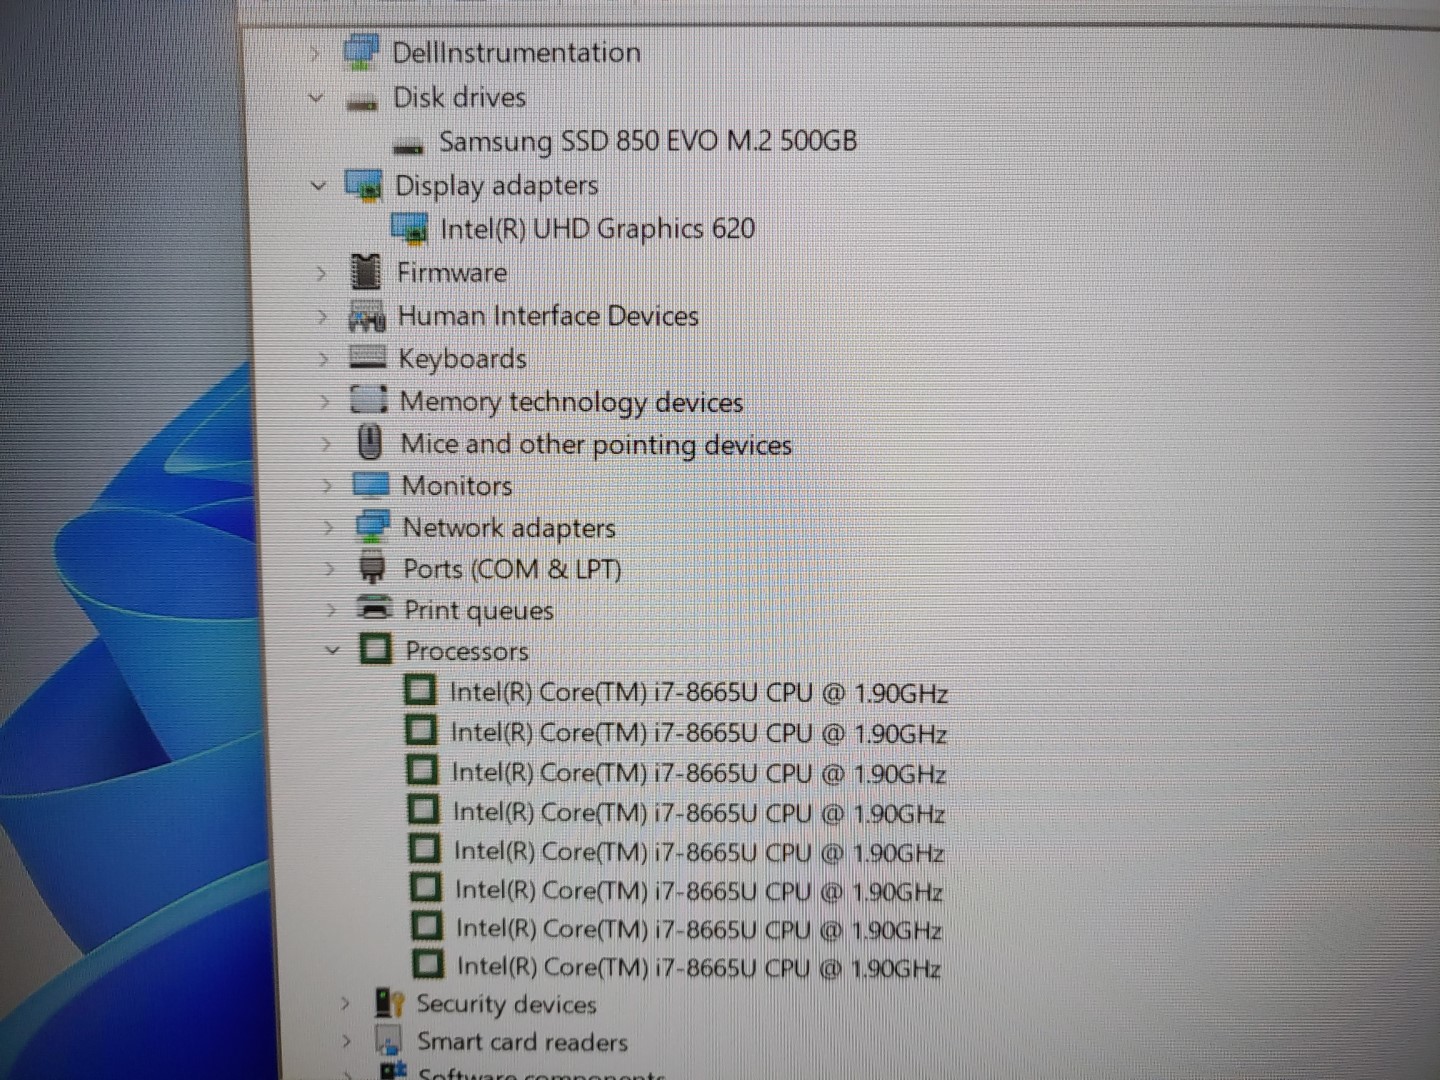Select Samsung SSD 850 EVO M.2 500GB
Screen dimensions: 1440x1080
pos(648,141)
